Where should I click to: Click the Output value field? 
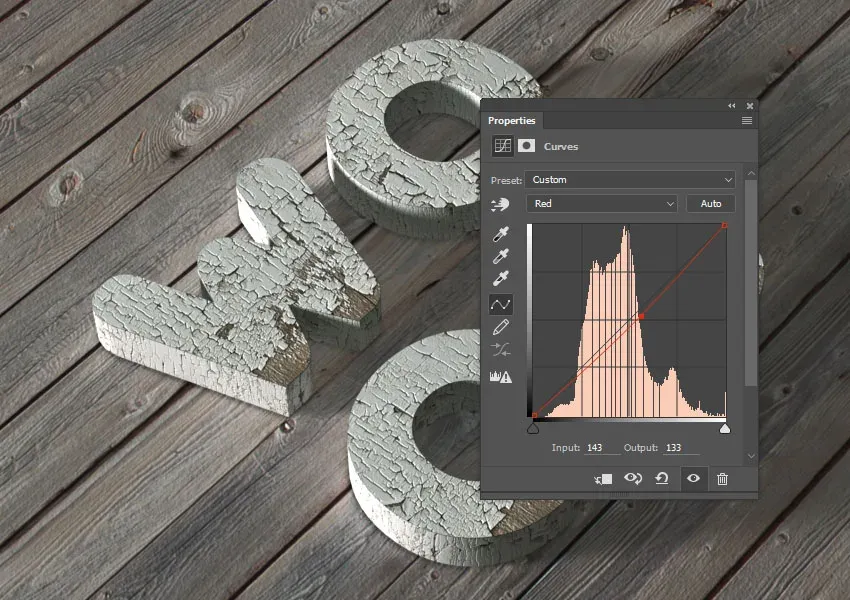pos(681,448)
